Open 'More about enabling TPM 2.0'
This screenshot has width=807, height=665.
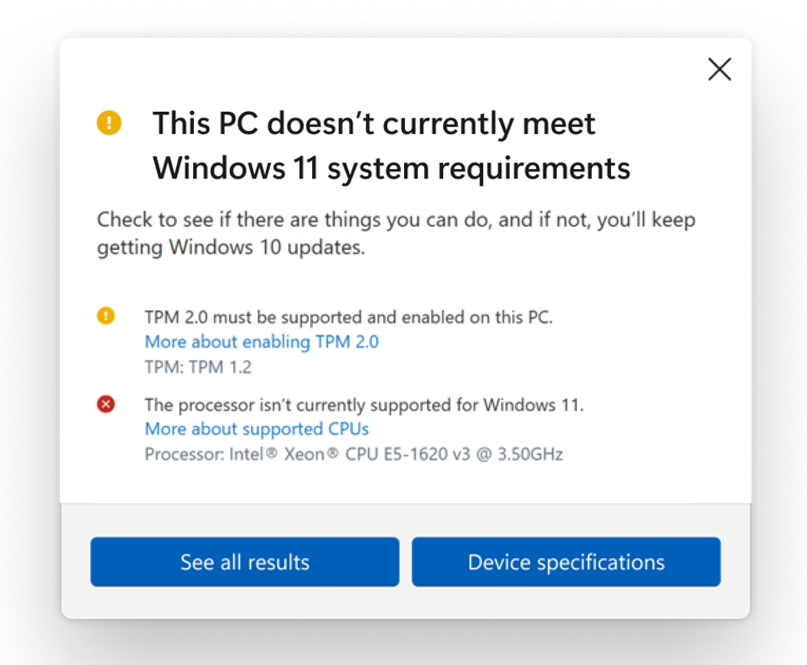(x=261, y=341)
